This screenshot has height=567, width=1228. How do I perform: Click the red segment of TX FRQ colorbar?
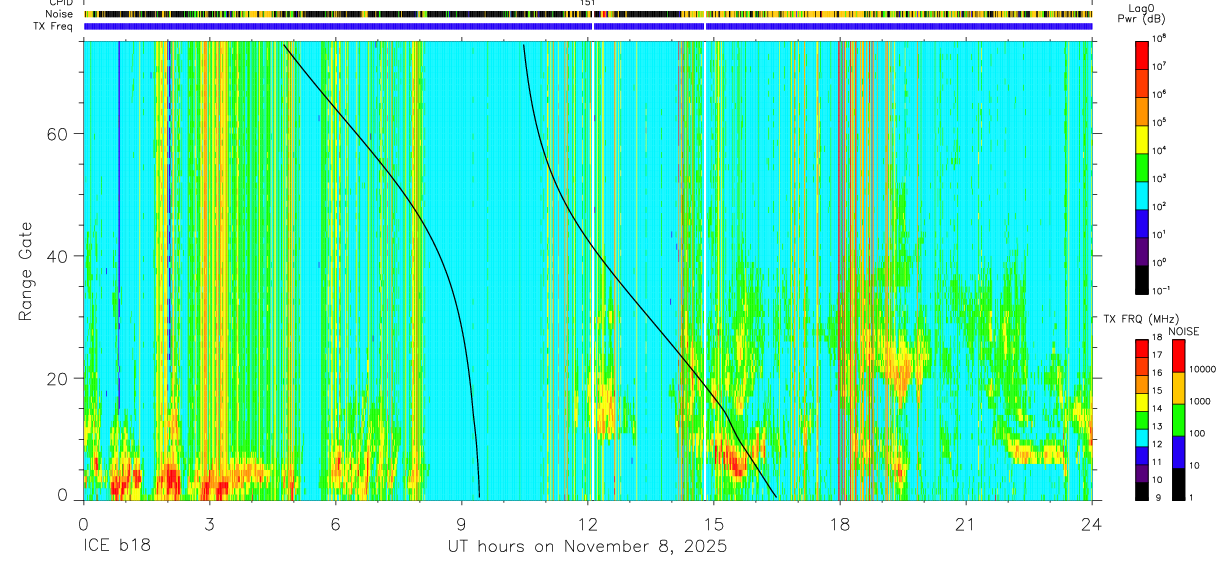pos(1143,348)
